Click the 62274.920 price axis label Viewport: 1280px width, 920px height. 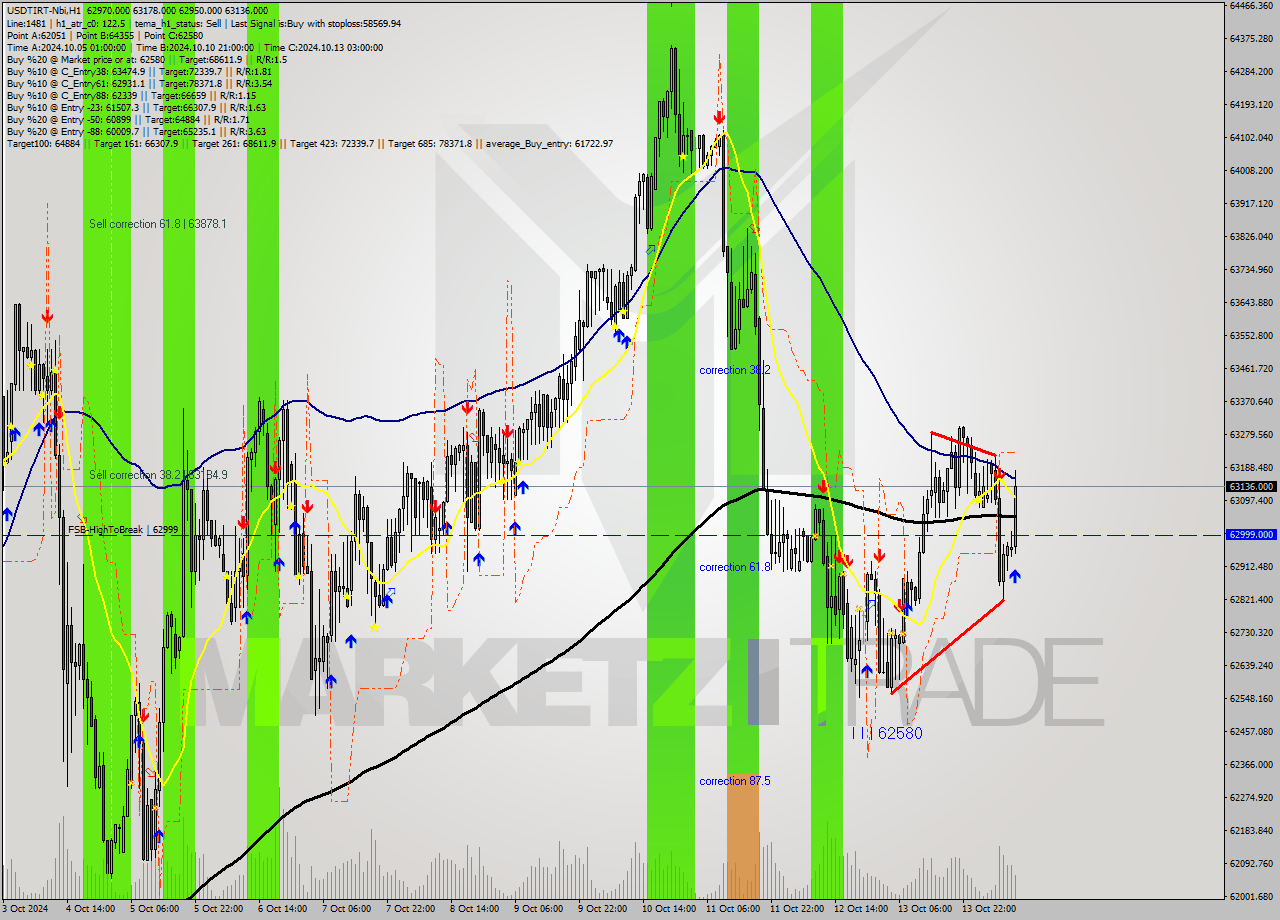tap(1250, 797)
